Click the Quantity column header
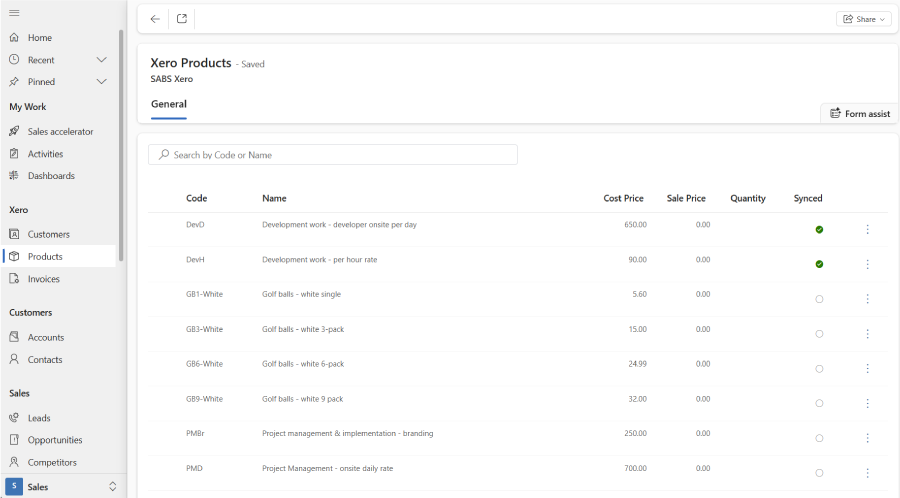 pyautogui.click(x=748, y=198)
